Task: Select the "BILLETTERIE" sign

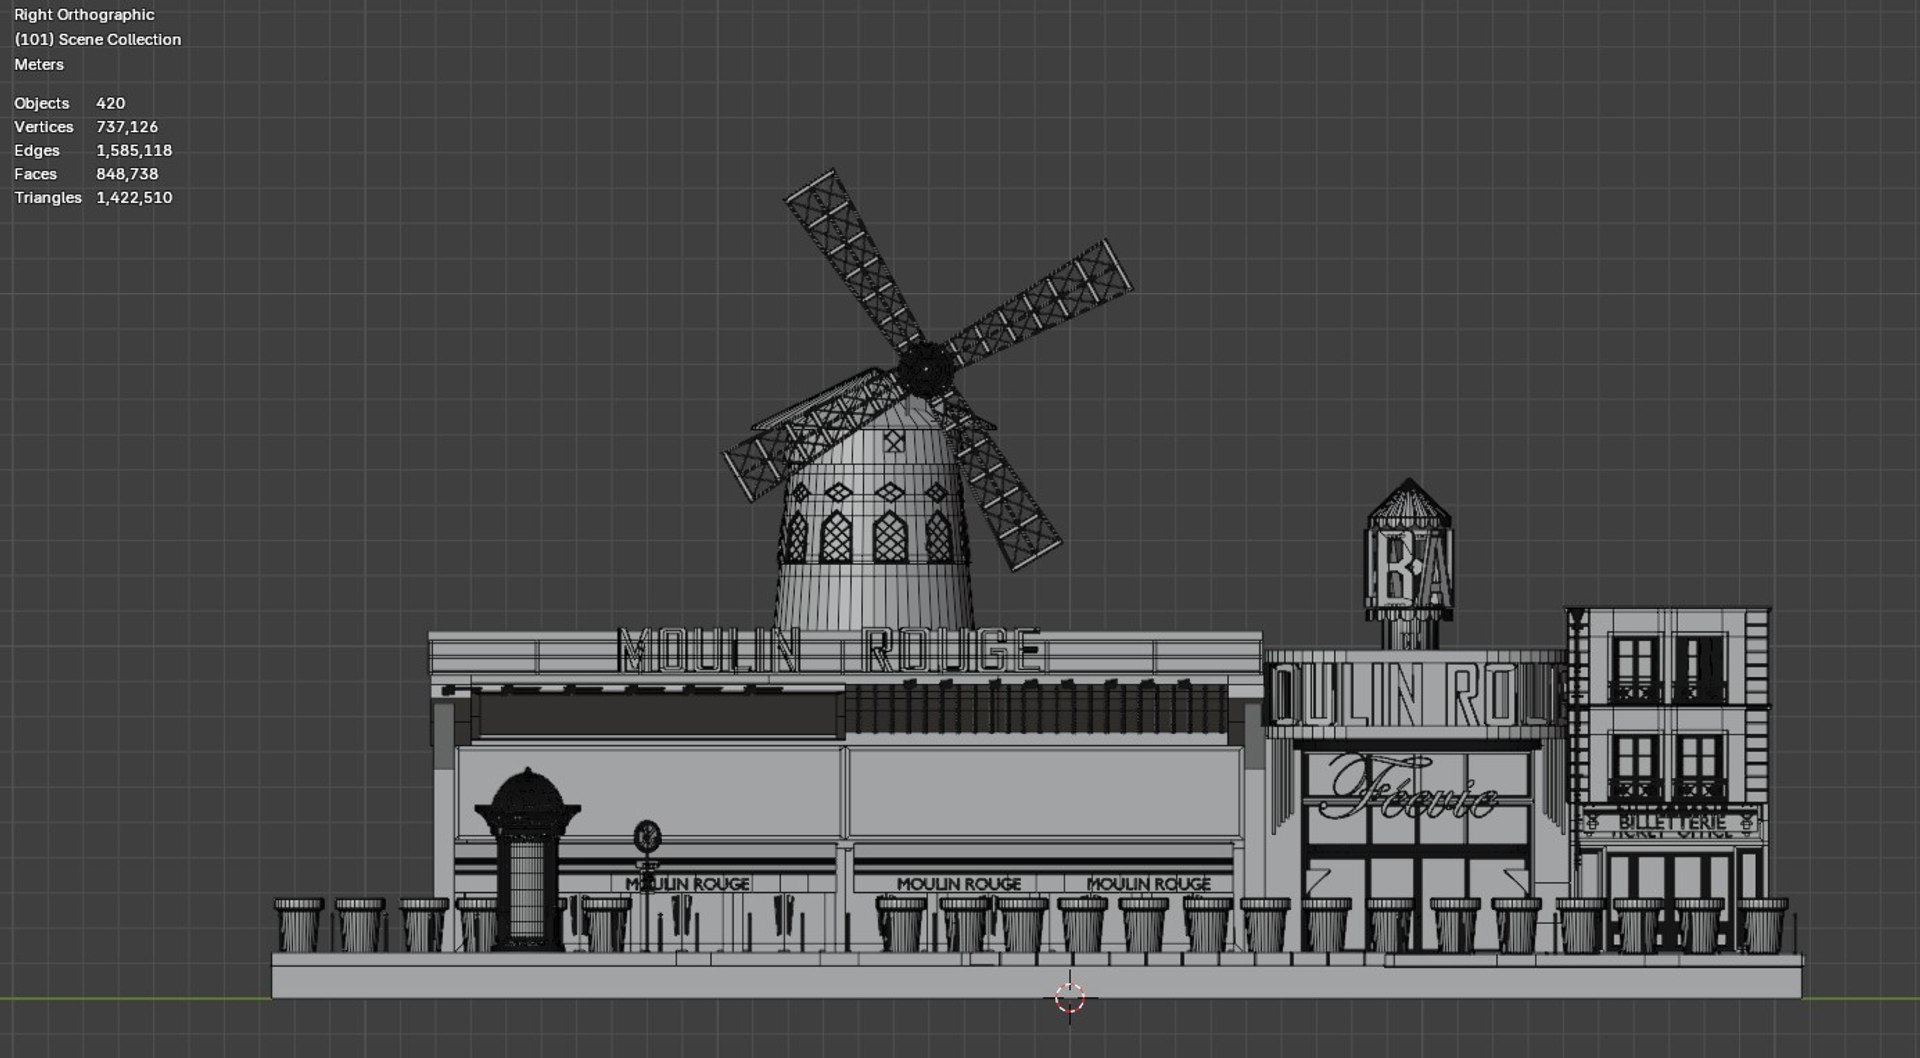Action: (x=1672, y=823)
